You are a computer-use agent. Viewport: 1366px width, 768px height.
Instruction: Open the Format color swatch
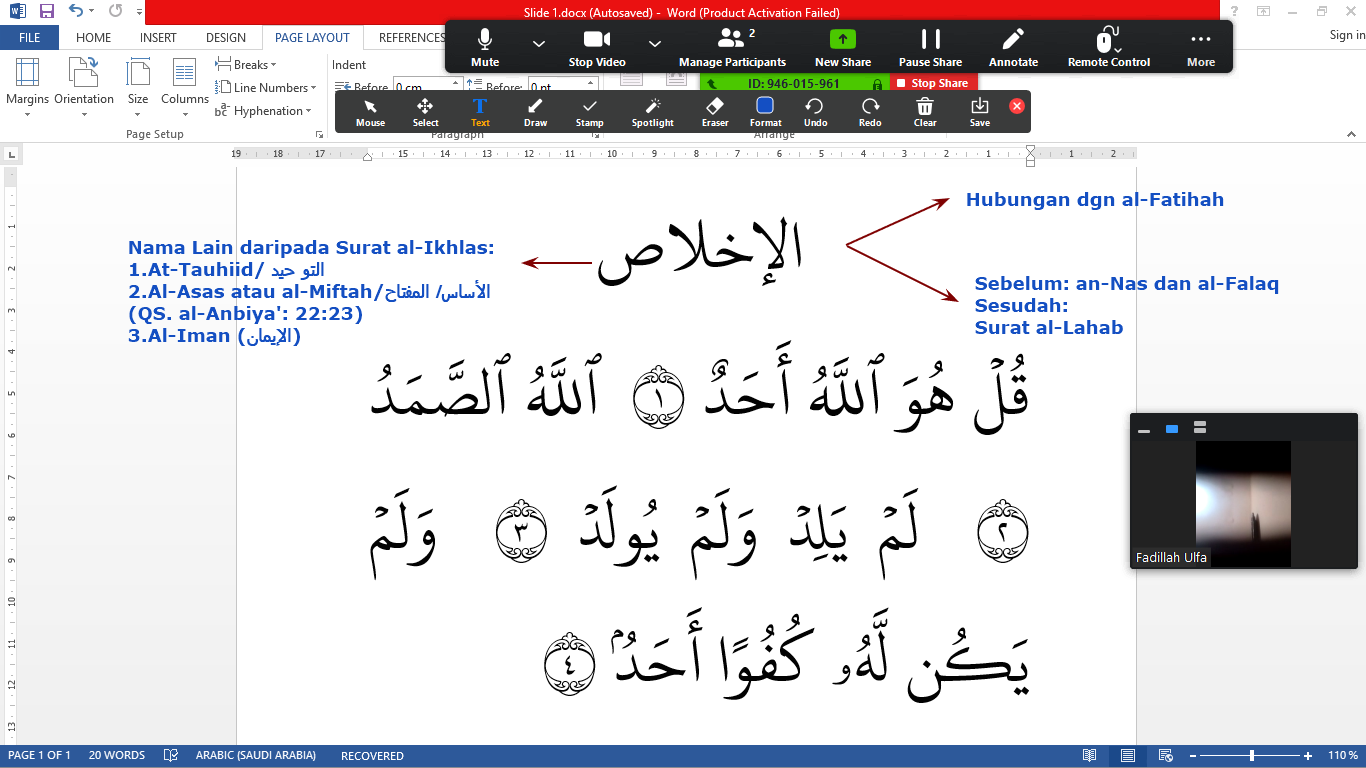coord(765,111)
